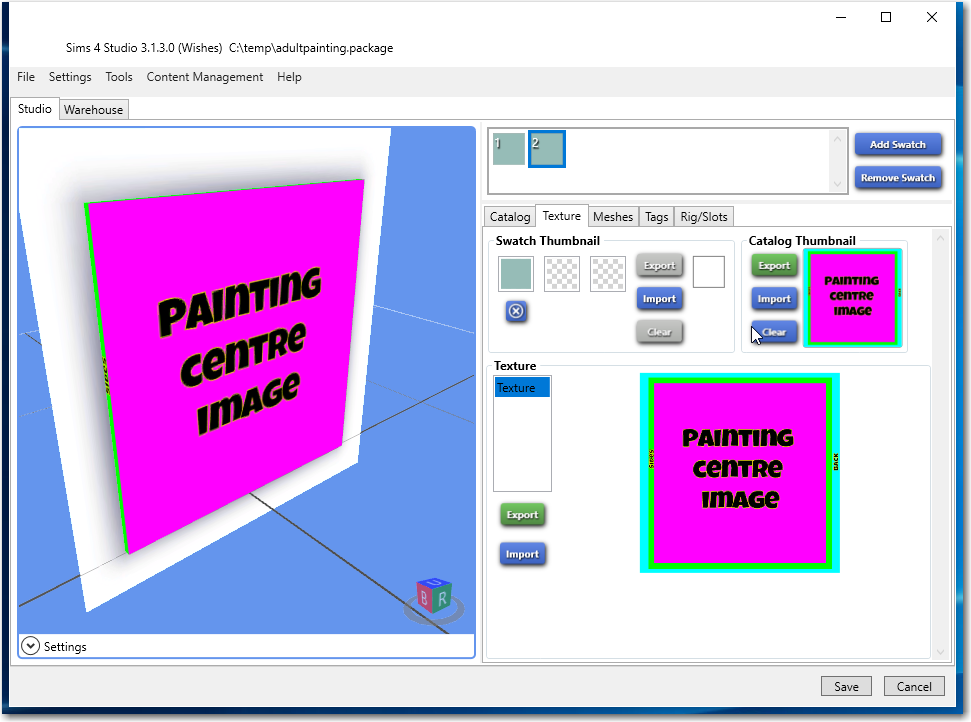The width and height of the screenshot is (971, 722).
Task: Click the first teal swatch thumbnail color box
Action: pyautogui.click(x=516, y=273)
